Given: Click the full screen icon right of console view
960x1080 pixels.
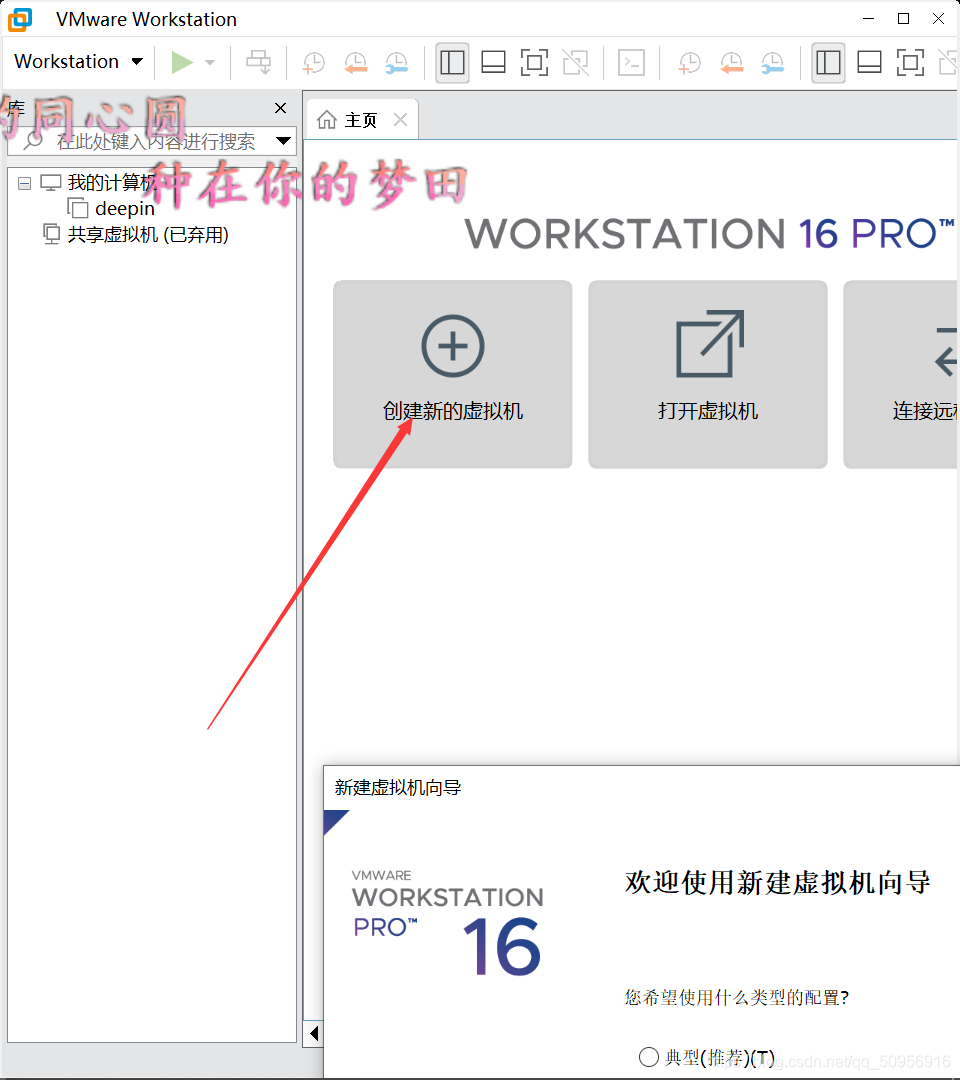Looking at the screenshot, I should pyautogui.click(x=910, y=63).
